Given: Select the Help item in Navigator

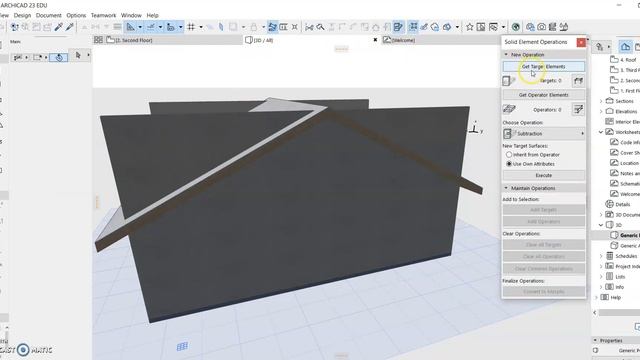Looking at the screenshot, I should (611, 297).
